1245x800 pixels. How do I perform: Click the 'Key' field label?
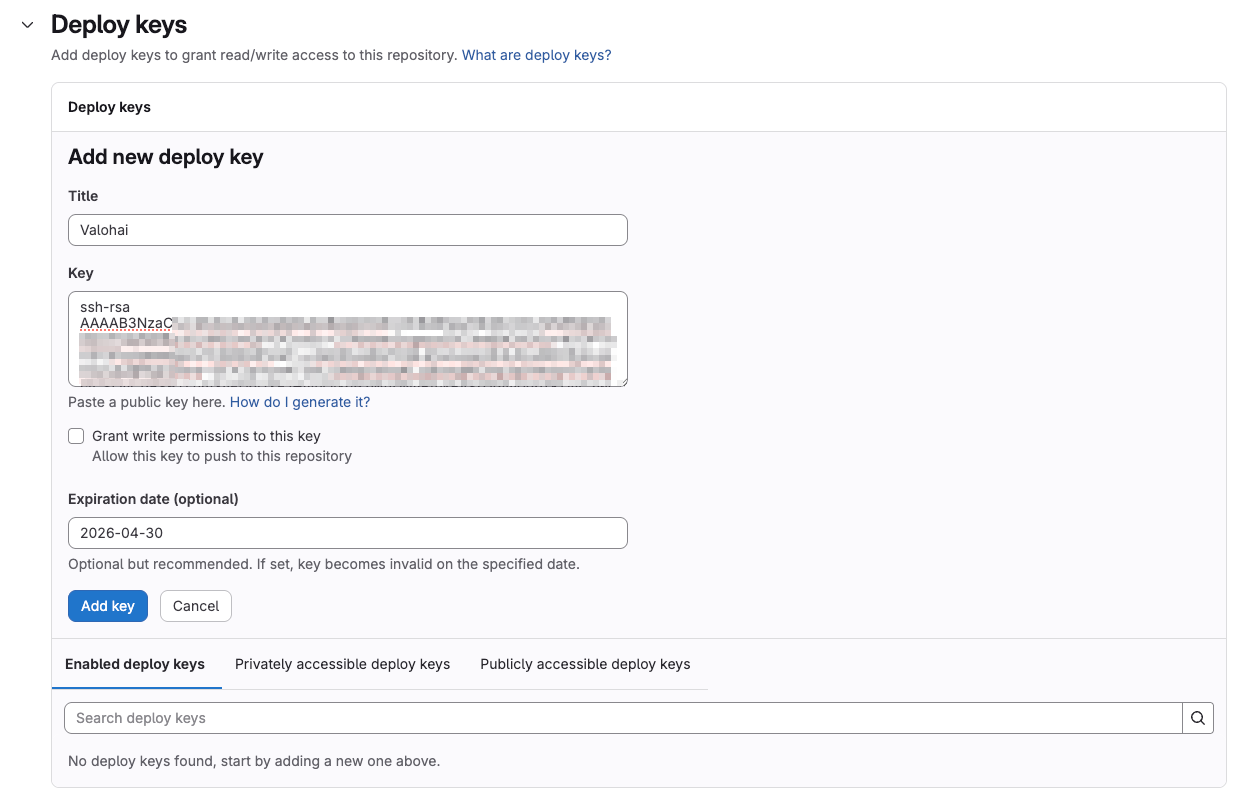[x=80, y=273]
